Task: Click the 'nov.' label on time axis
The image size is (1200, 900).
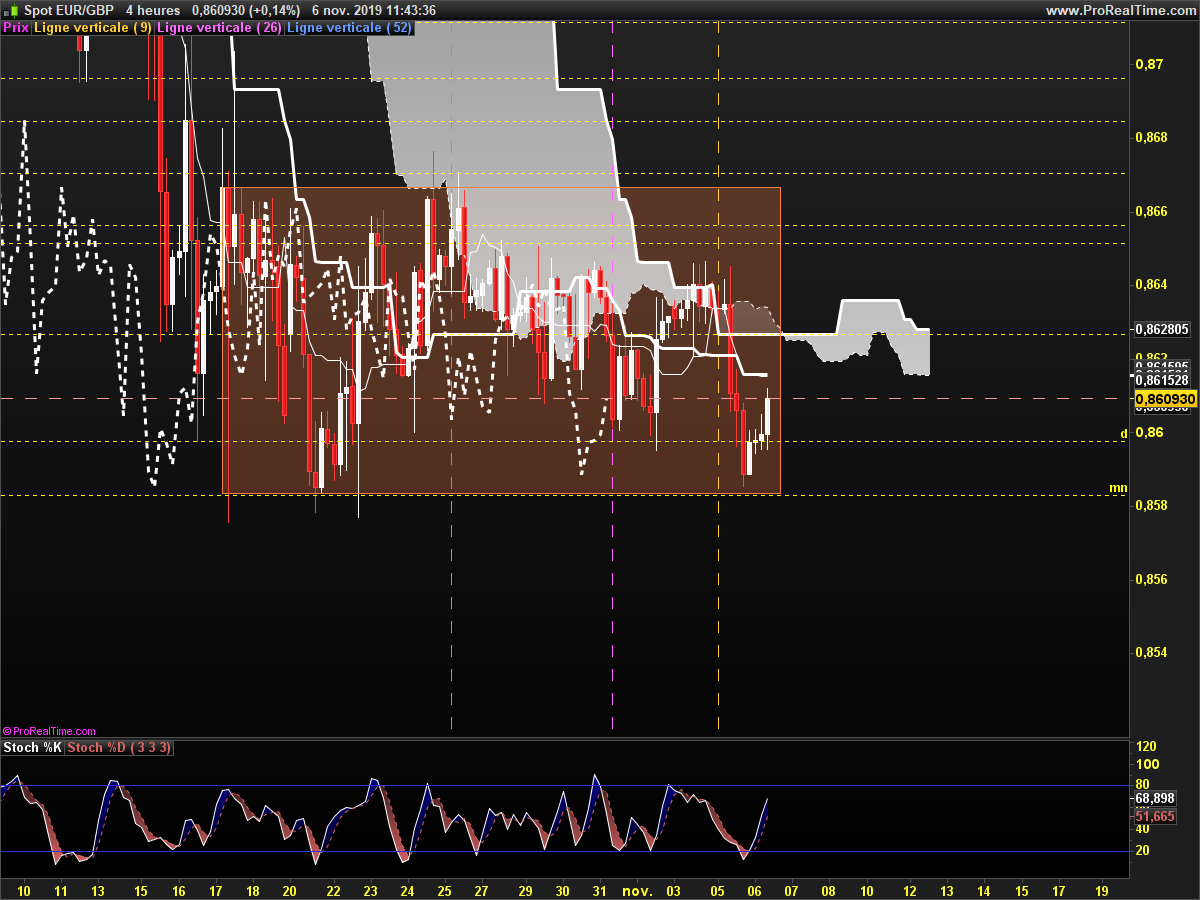Action: click(636, 889)
